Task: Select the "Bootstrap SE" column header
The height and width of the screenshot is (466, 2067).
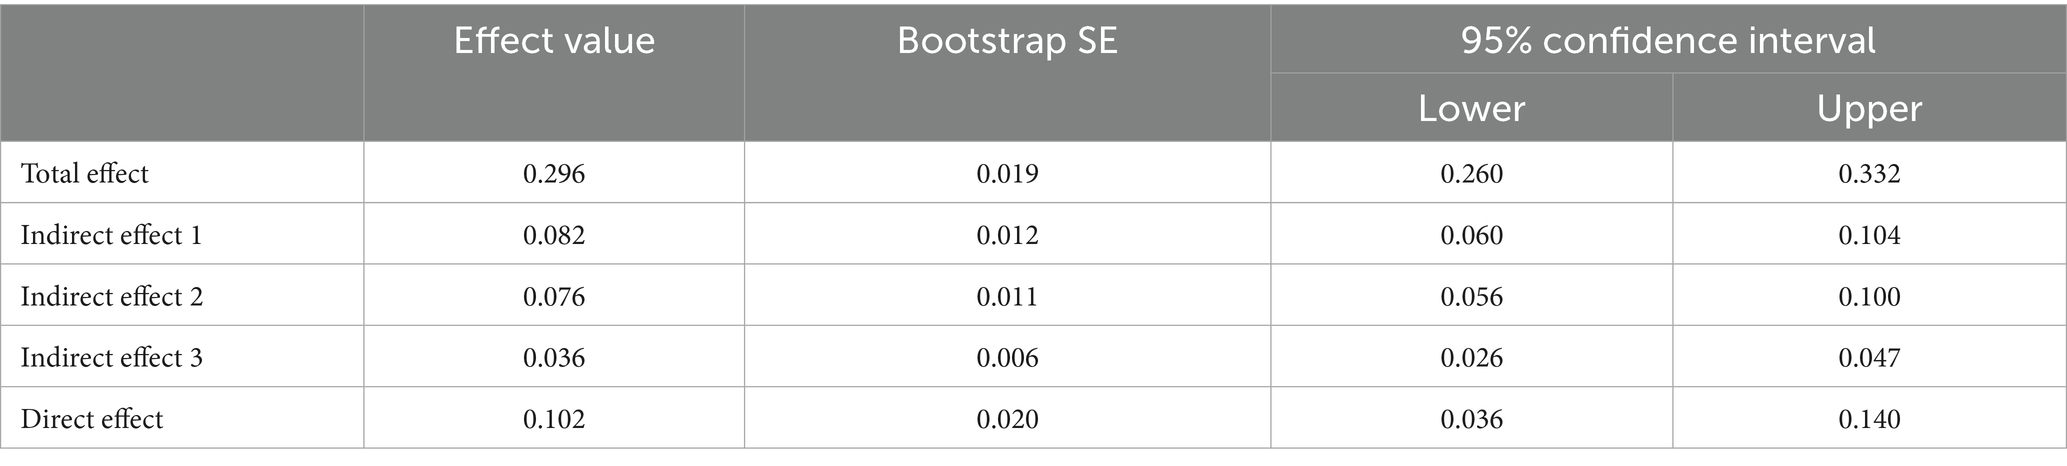Action: point(1007,41)
